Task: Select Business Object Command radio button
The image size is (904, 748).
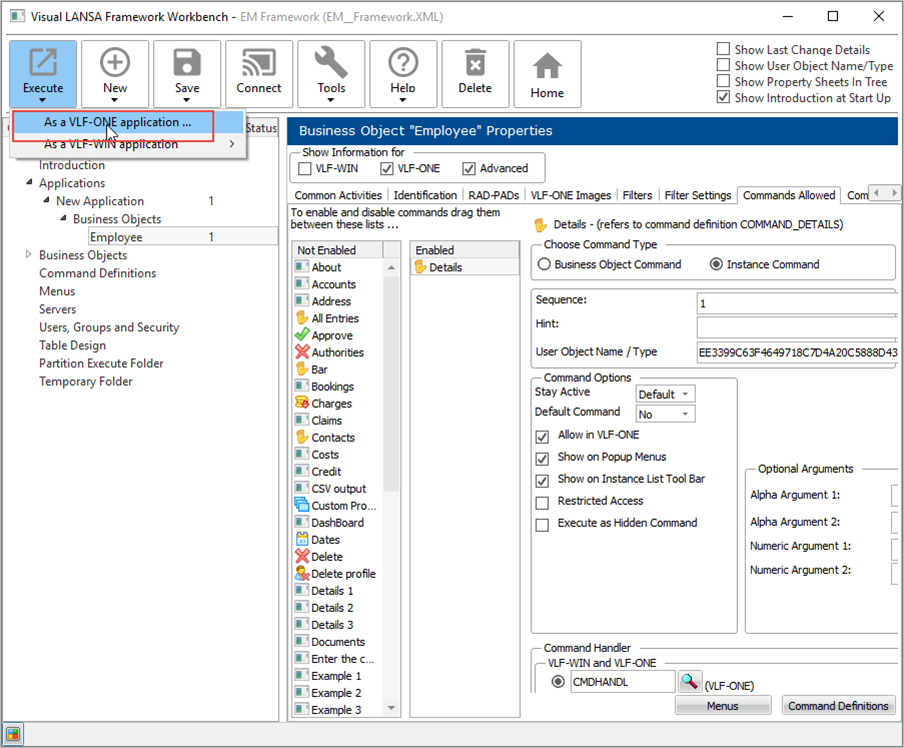Action: click(x=545, y=265)
